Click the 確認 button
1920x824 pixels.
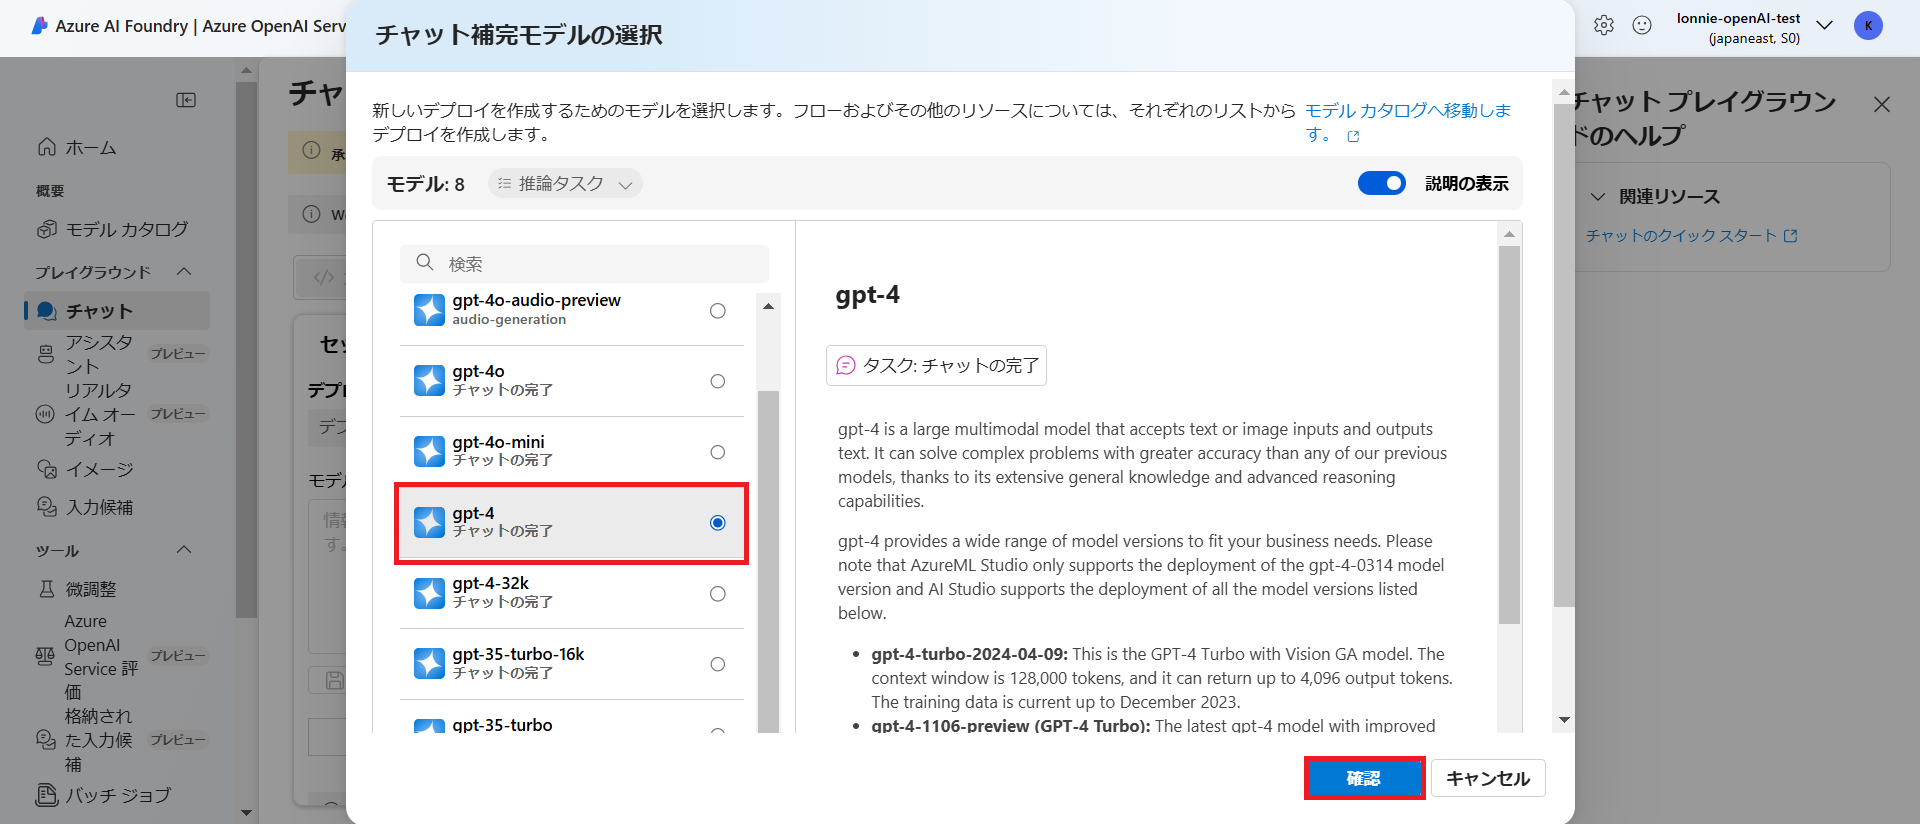(1364, 778)
